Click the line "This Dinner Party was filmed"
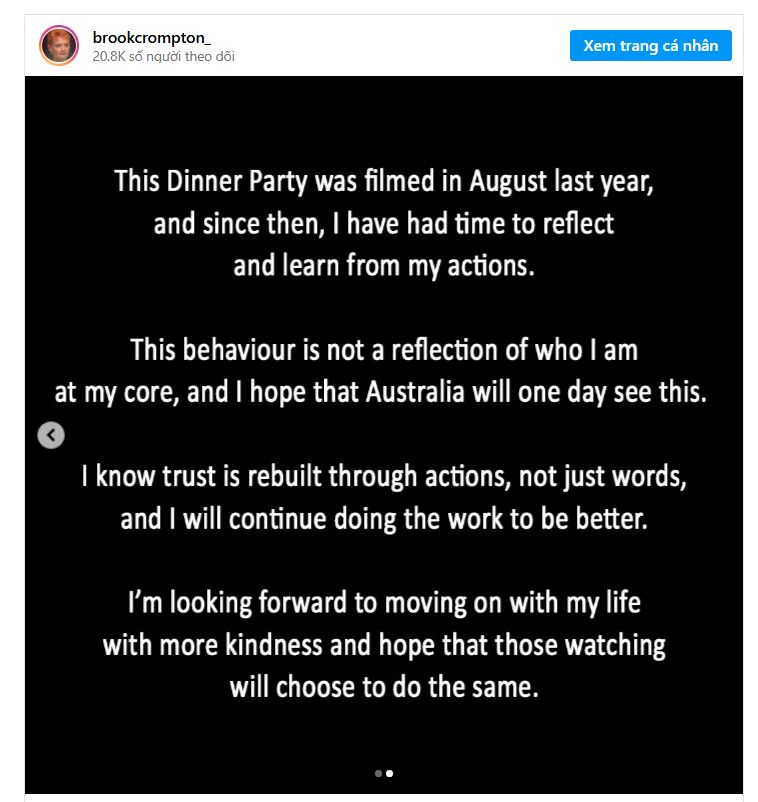The width and height of the screenshot is (758, 802). [x=384, y=181]
